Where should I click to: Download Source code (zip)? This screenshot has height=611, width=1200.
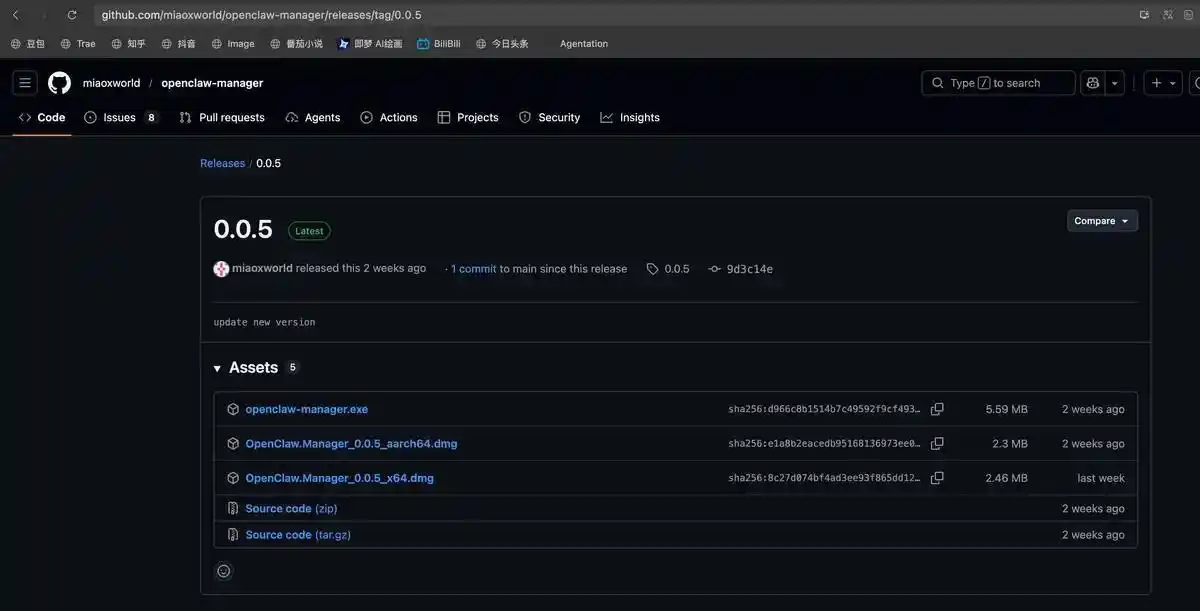click(x=291, y=509)
